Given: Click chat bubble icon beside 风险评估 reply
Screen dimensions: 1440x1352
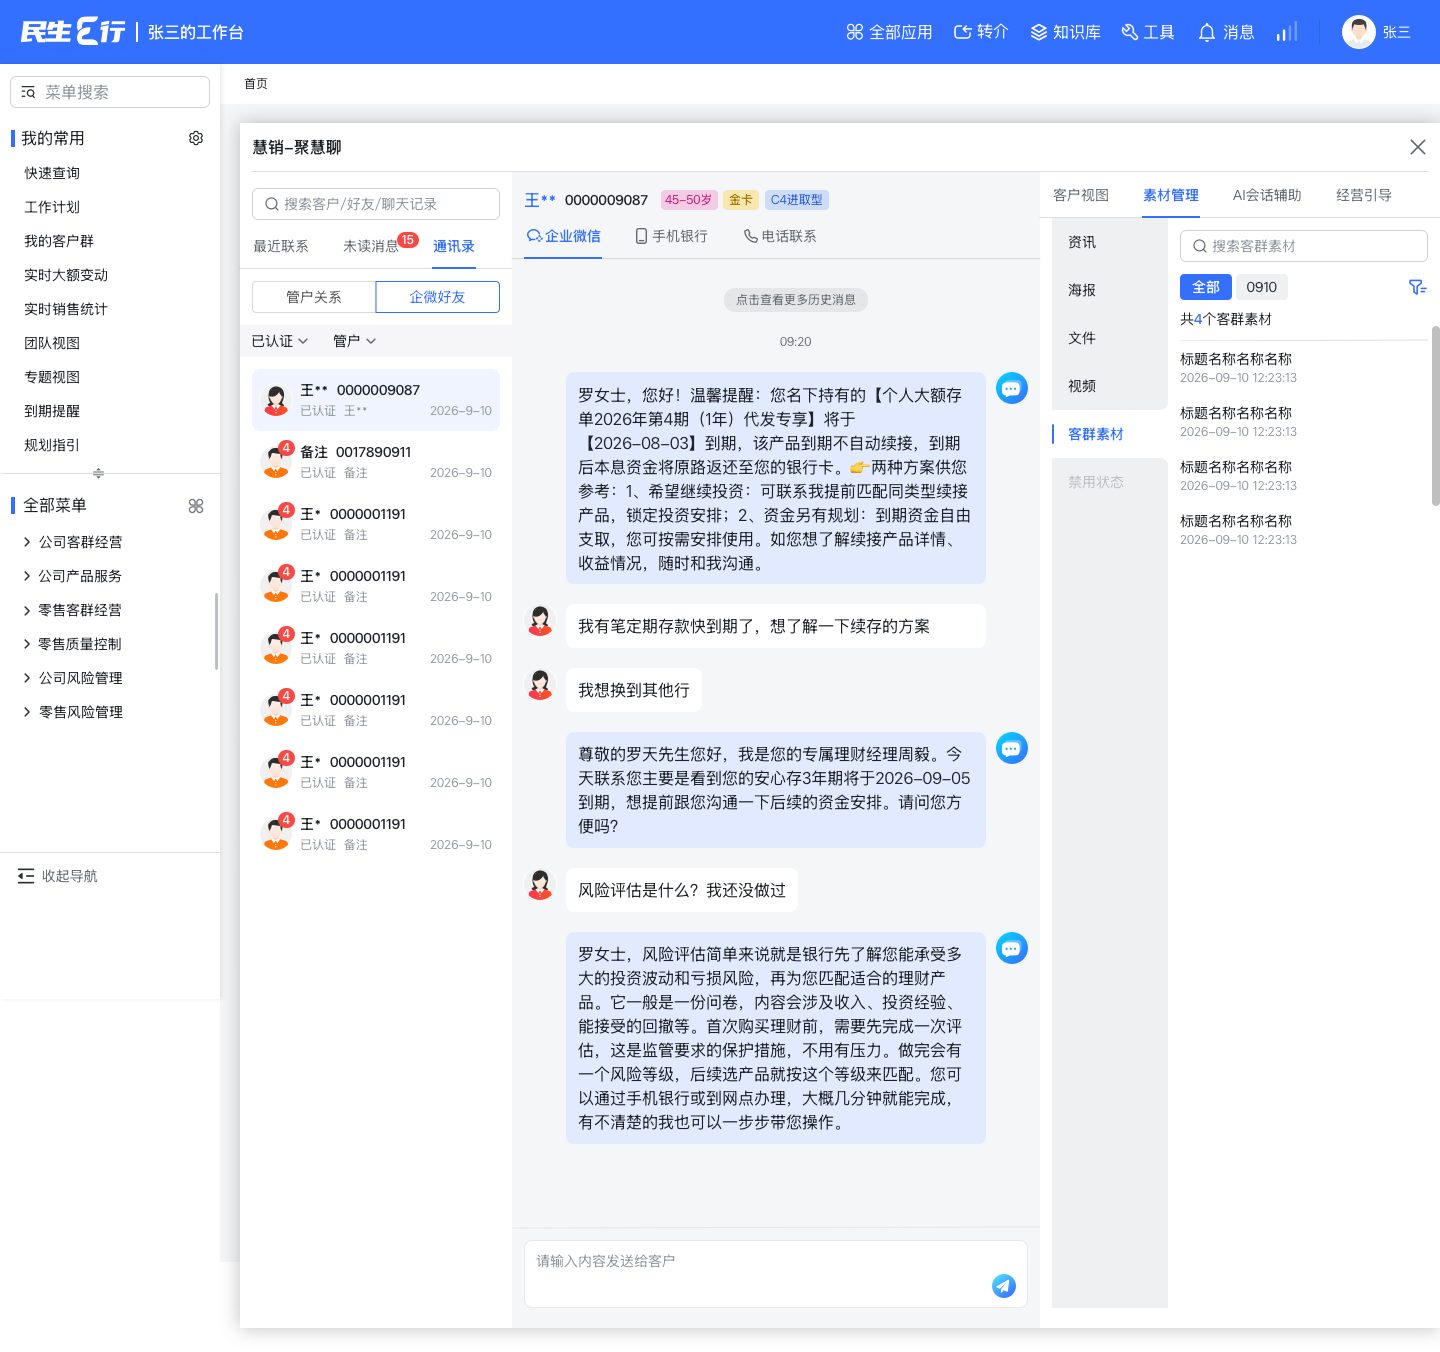Looking at the screenshot, I should pyautogui.click(x=1012, y=948).
